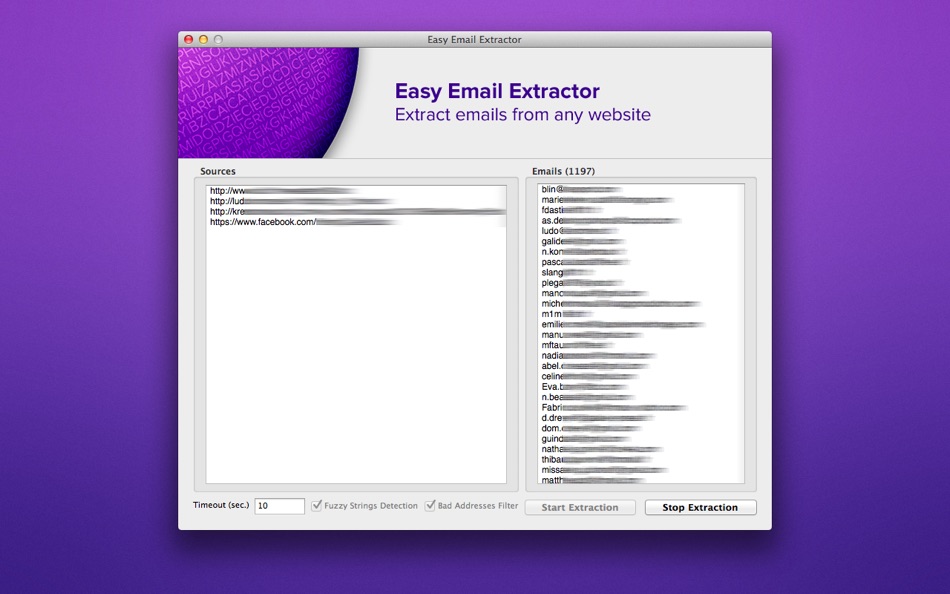
Task: Select the email row starting with galide
Action: (641, 241)
